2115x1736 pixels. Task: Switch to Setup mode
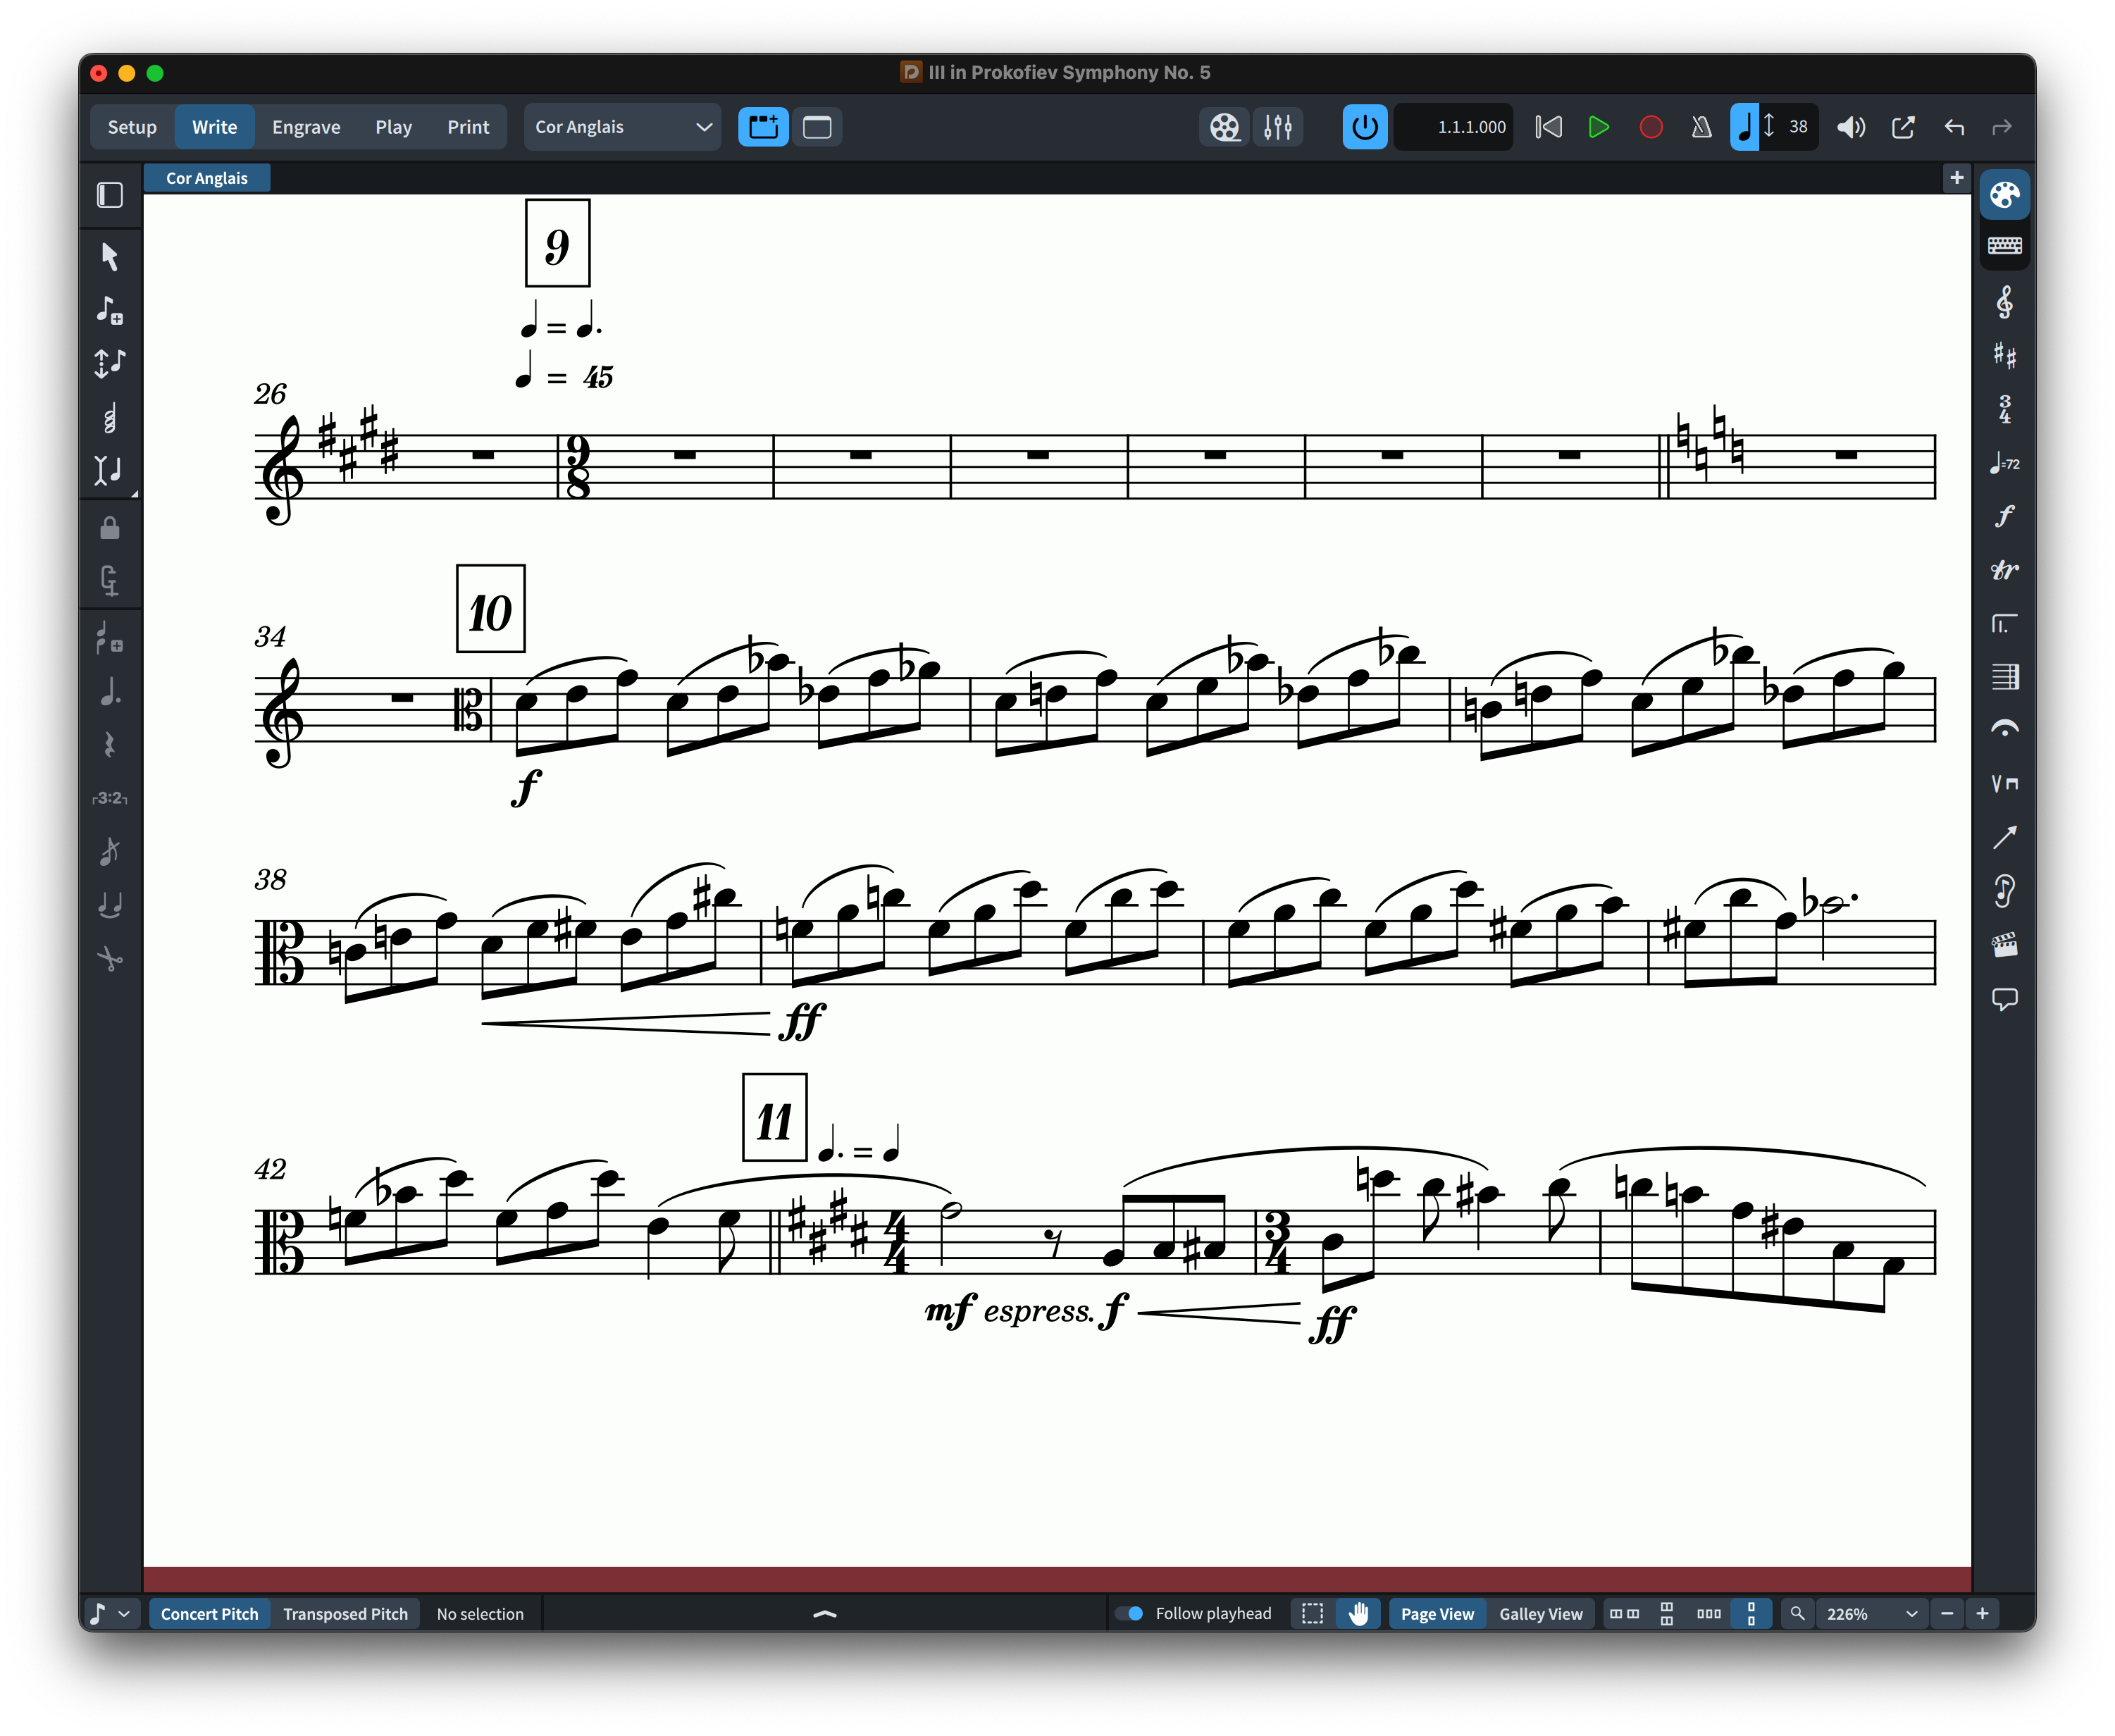[x=132, y=127]
